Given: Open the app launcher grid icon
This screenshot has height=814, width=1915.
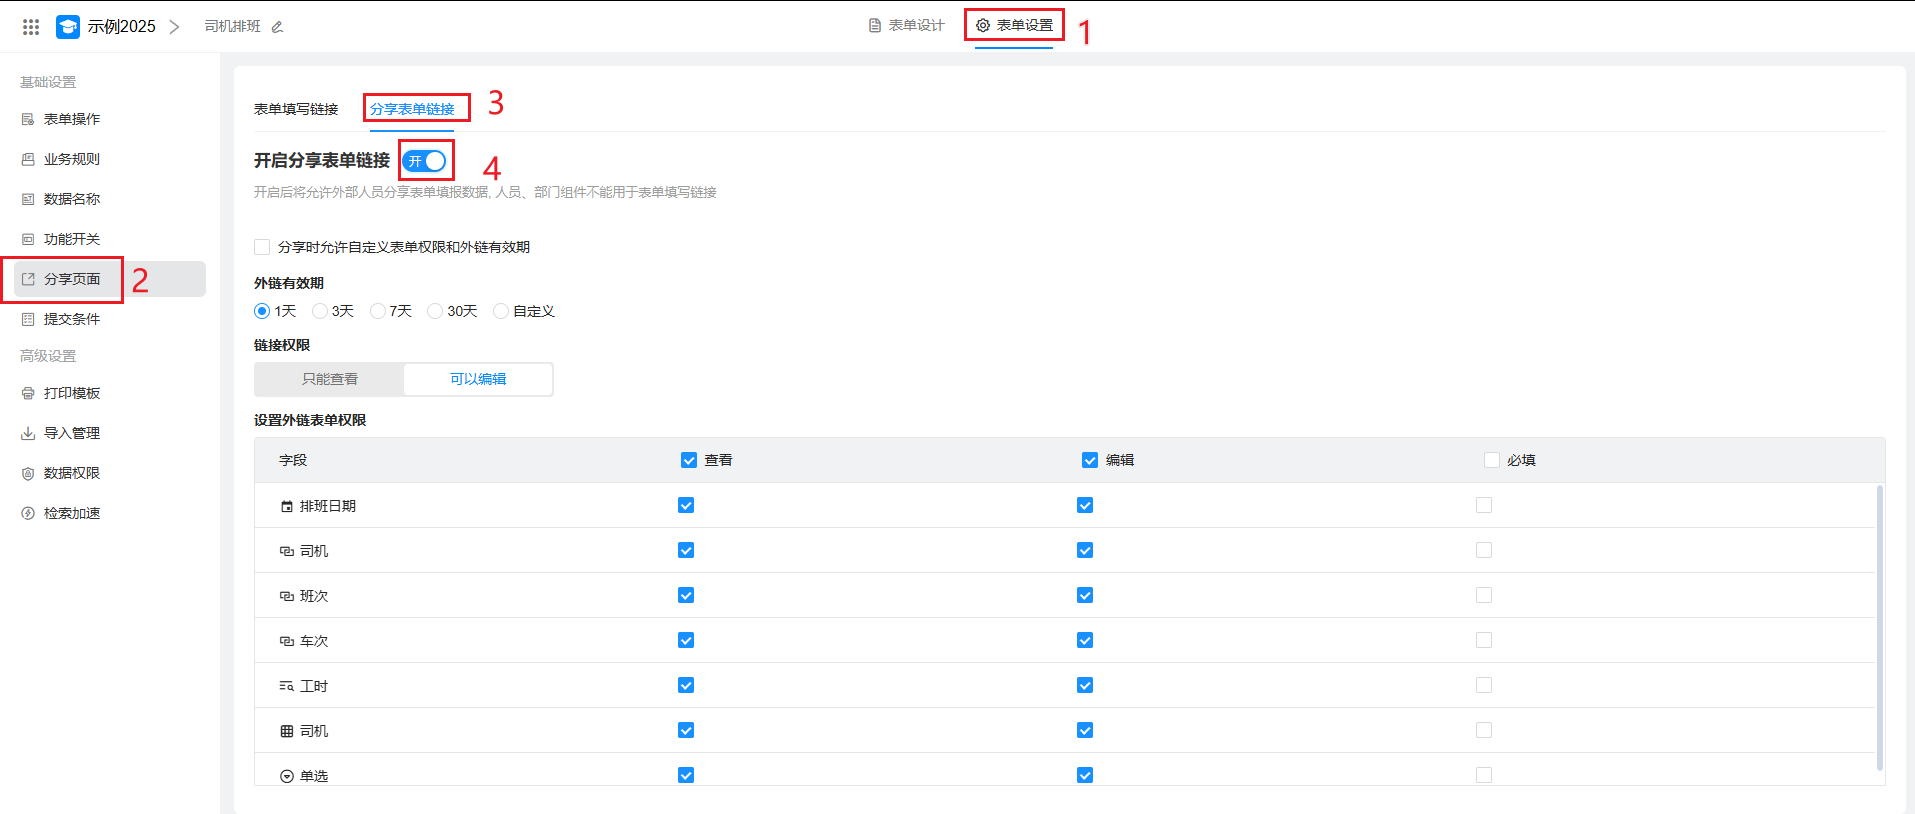Looking at the screenshot, I should click(x=31, y=27).
